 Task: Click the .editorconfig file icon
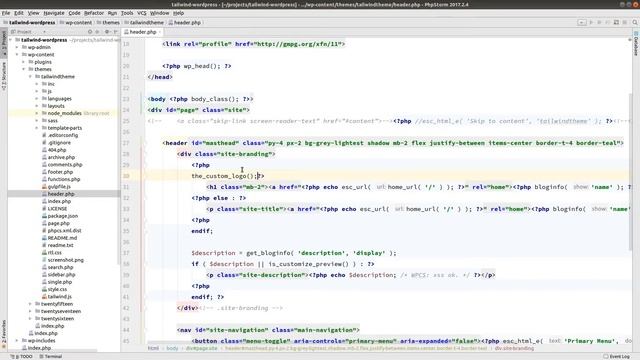(44, 136)
